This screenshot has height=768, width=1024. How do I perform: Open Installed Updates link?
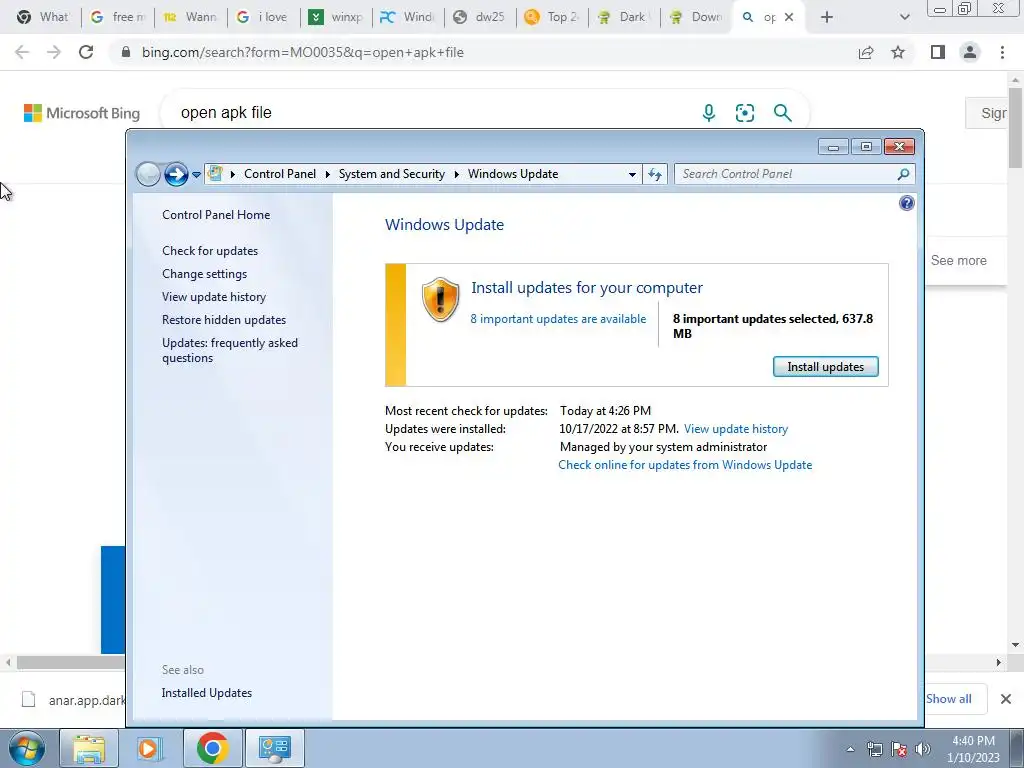206,693
